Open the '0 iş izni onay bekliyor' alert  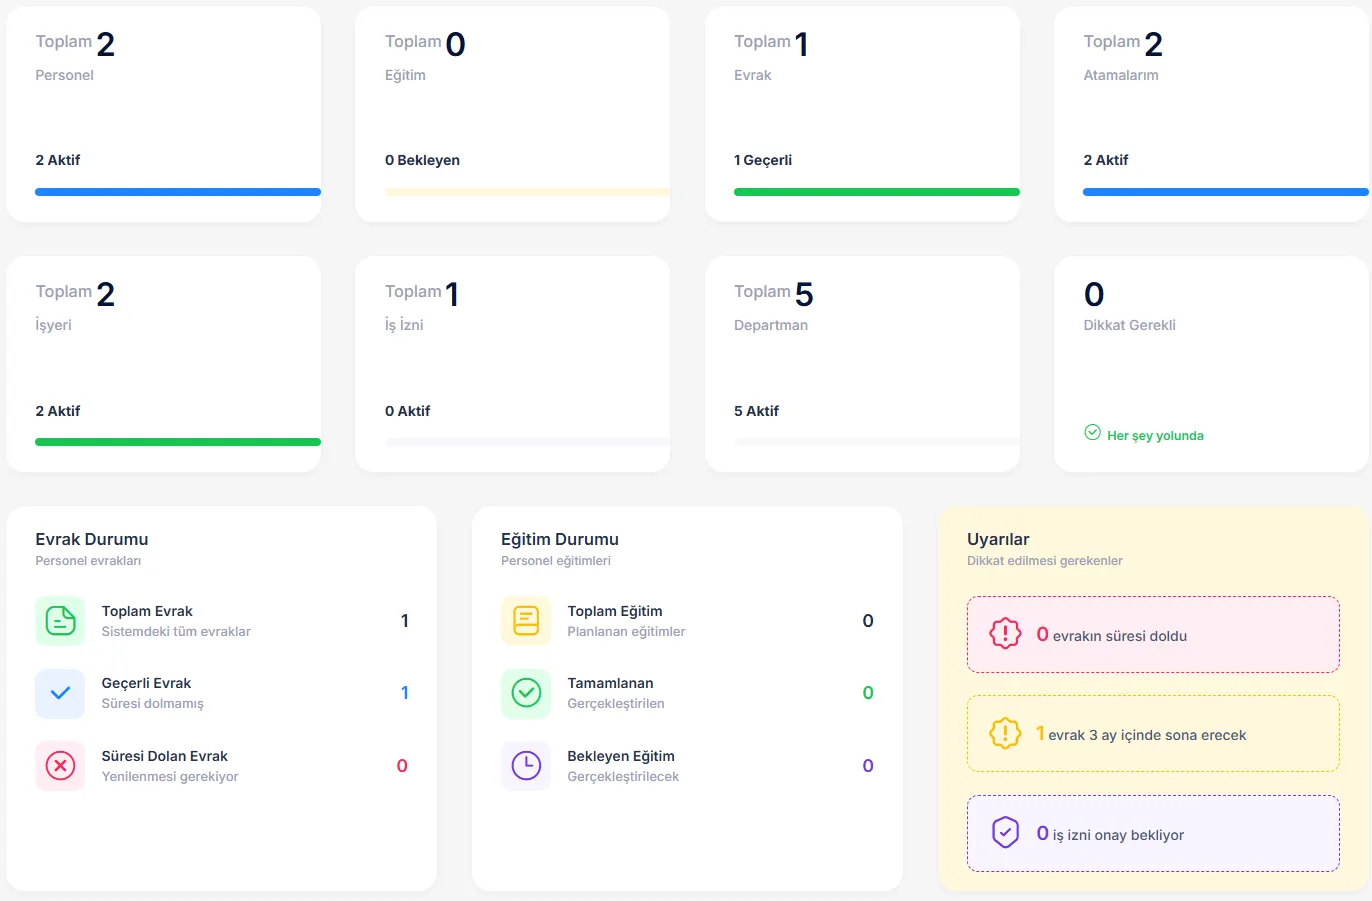[1153, 833]
